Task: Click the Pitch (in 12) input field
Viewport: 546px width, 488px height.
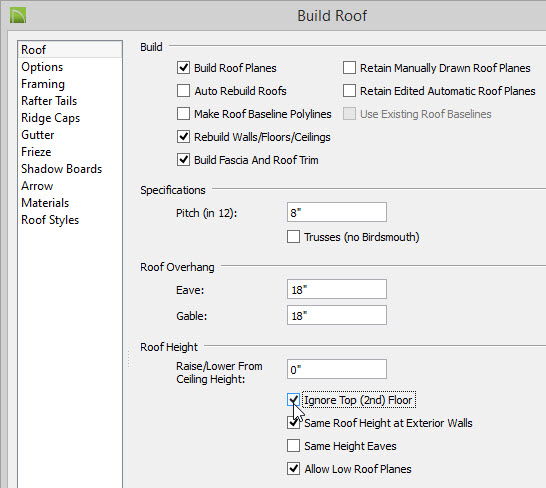Action: click(337, 212)
